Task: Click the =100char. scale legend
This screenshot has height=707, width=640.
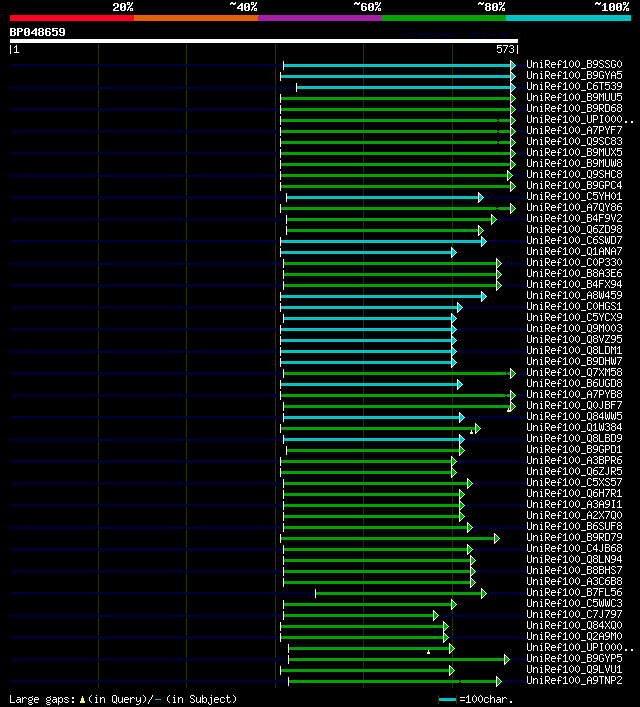Action: point(476,700)
